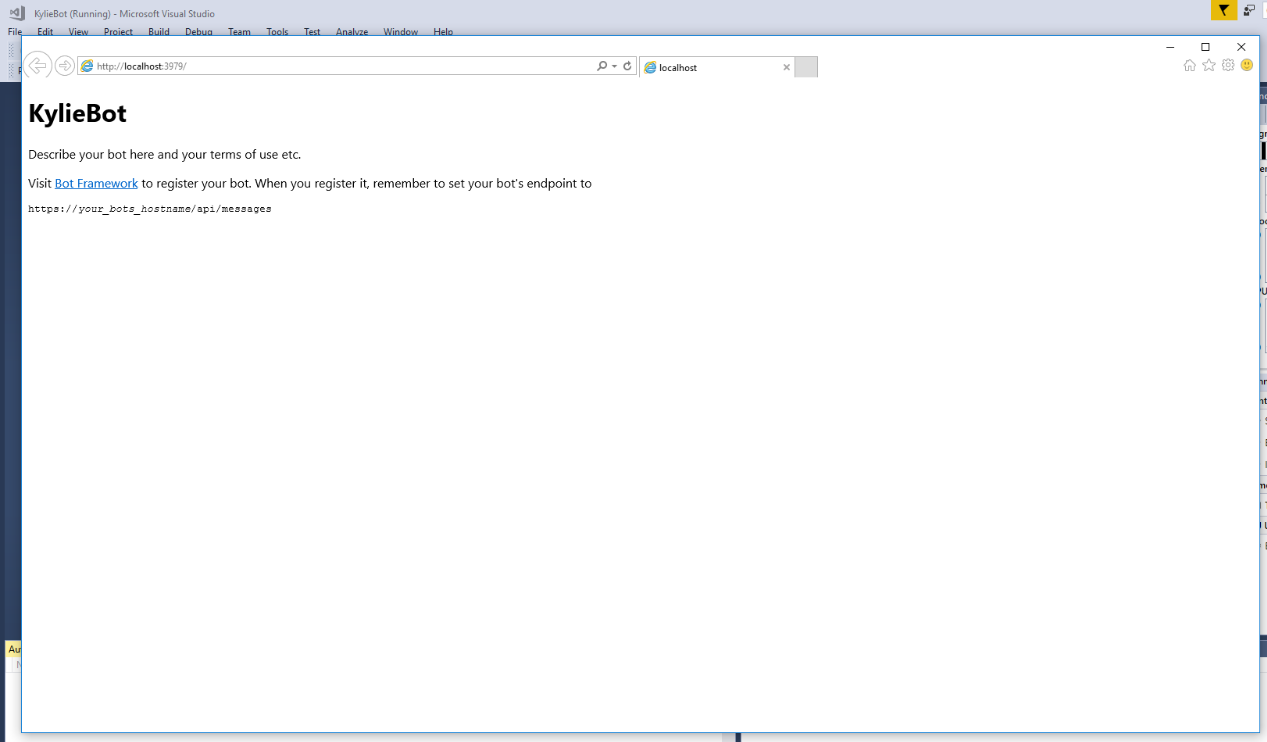Click the address bar with localhost:3979

(336, 66)
